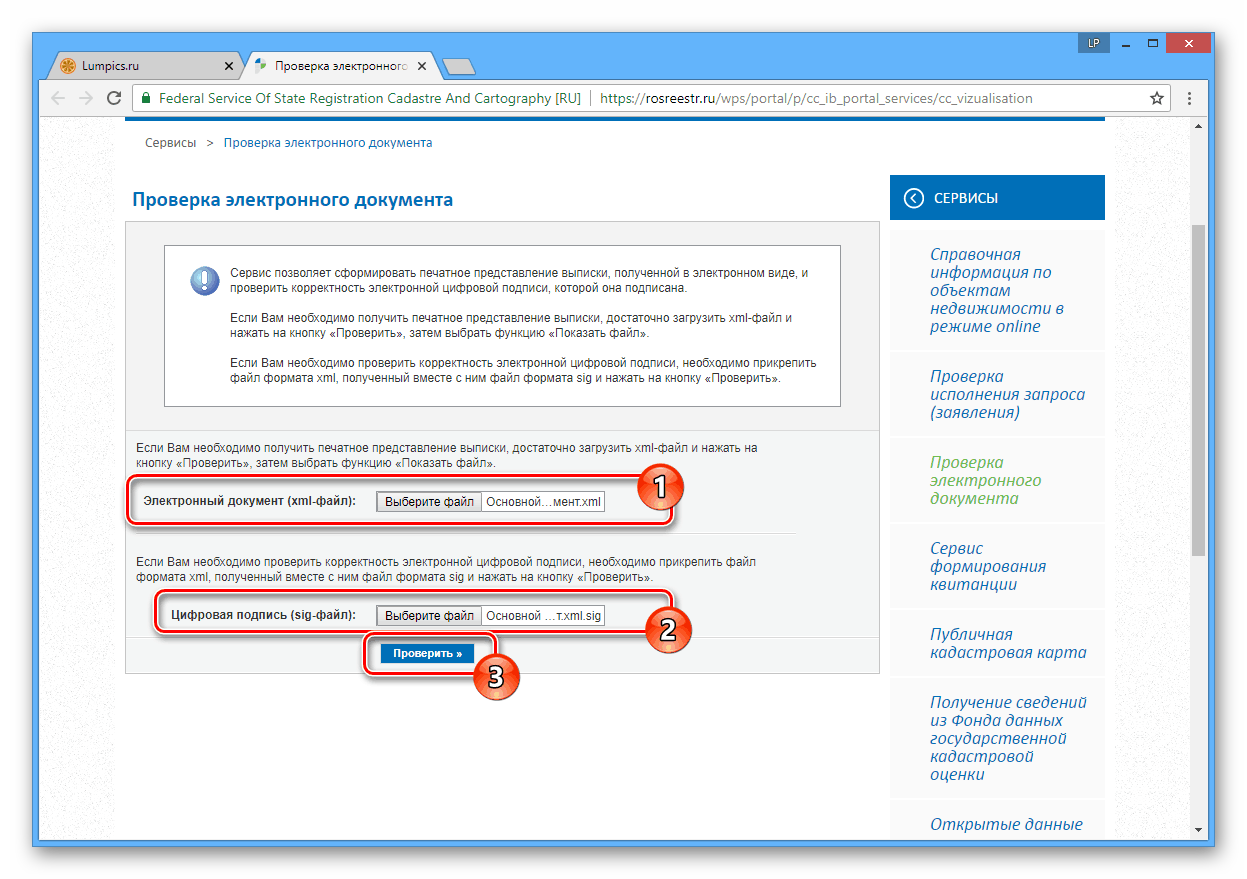Viewport: 1247px width, 879px height.
Task: Click the Проверить button
Action: pyautogui.click(x=427, y=653)
